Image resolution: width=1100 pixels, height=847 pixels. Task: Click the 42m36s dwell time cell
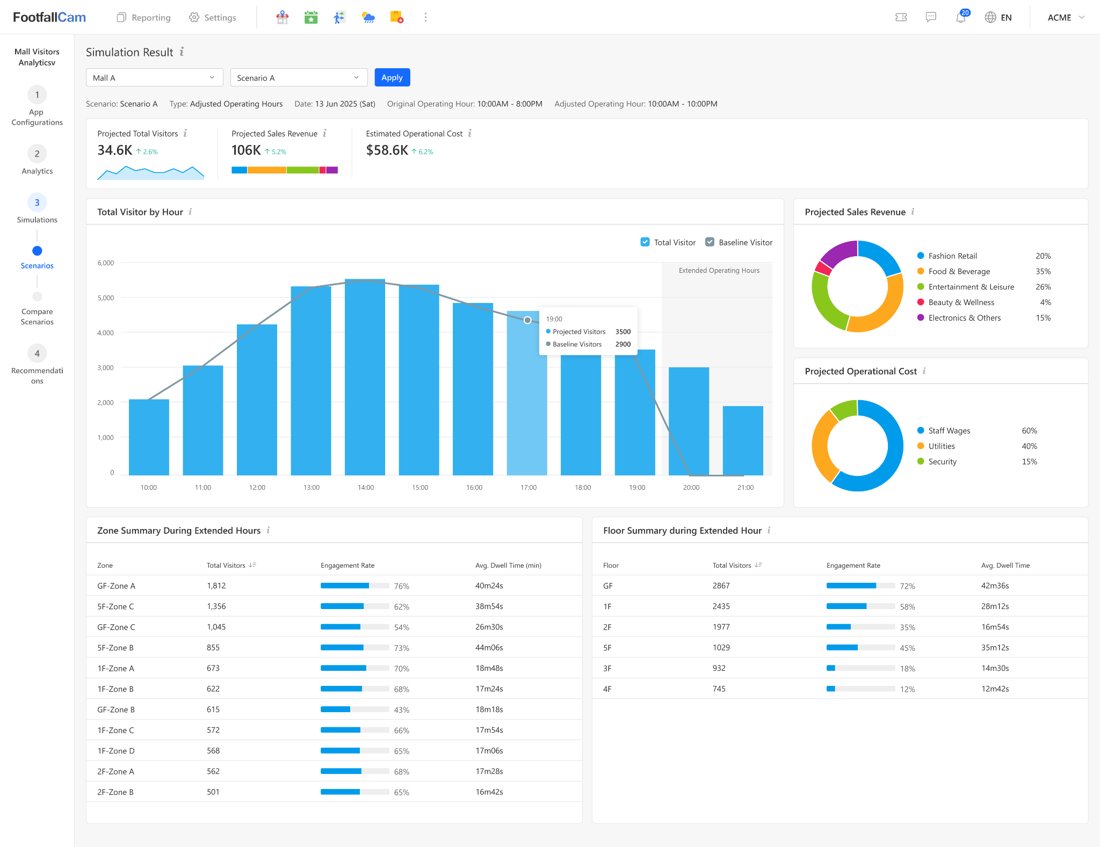995,585
